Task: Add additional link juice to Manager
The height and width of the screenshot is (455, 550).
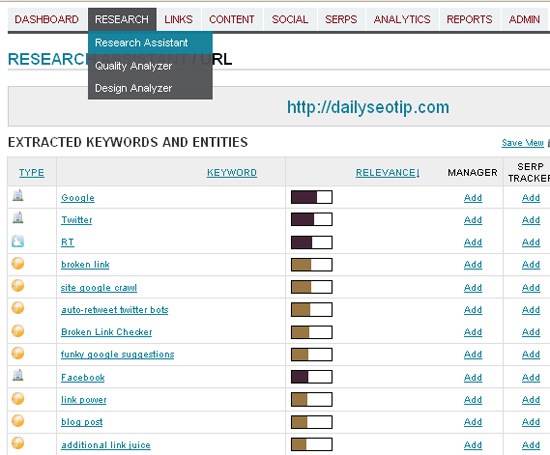Action: pos(473,445)
